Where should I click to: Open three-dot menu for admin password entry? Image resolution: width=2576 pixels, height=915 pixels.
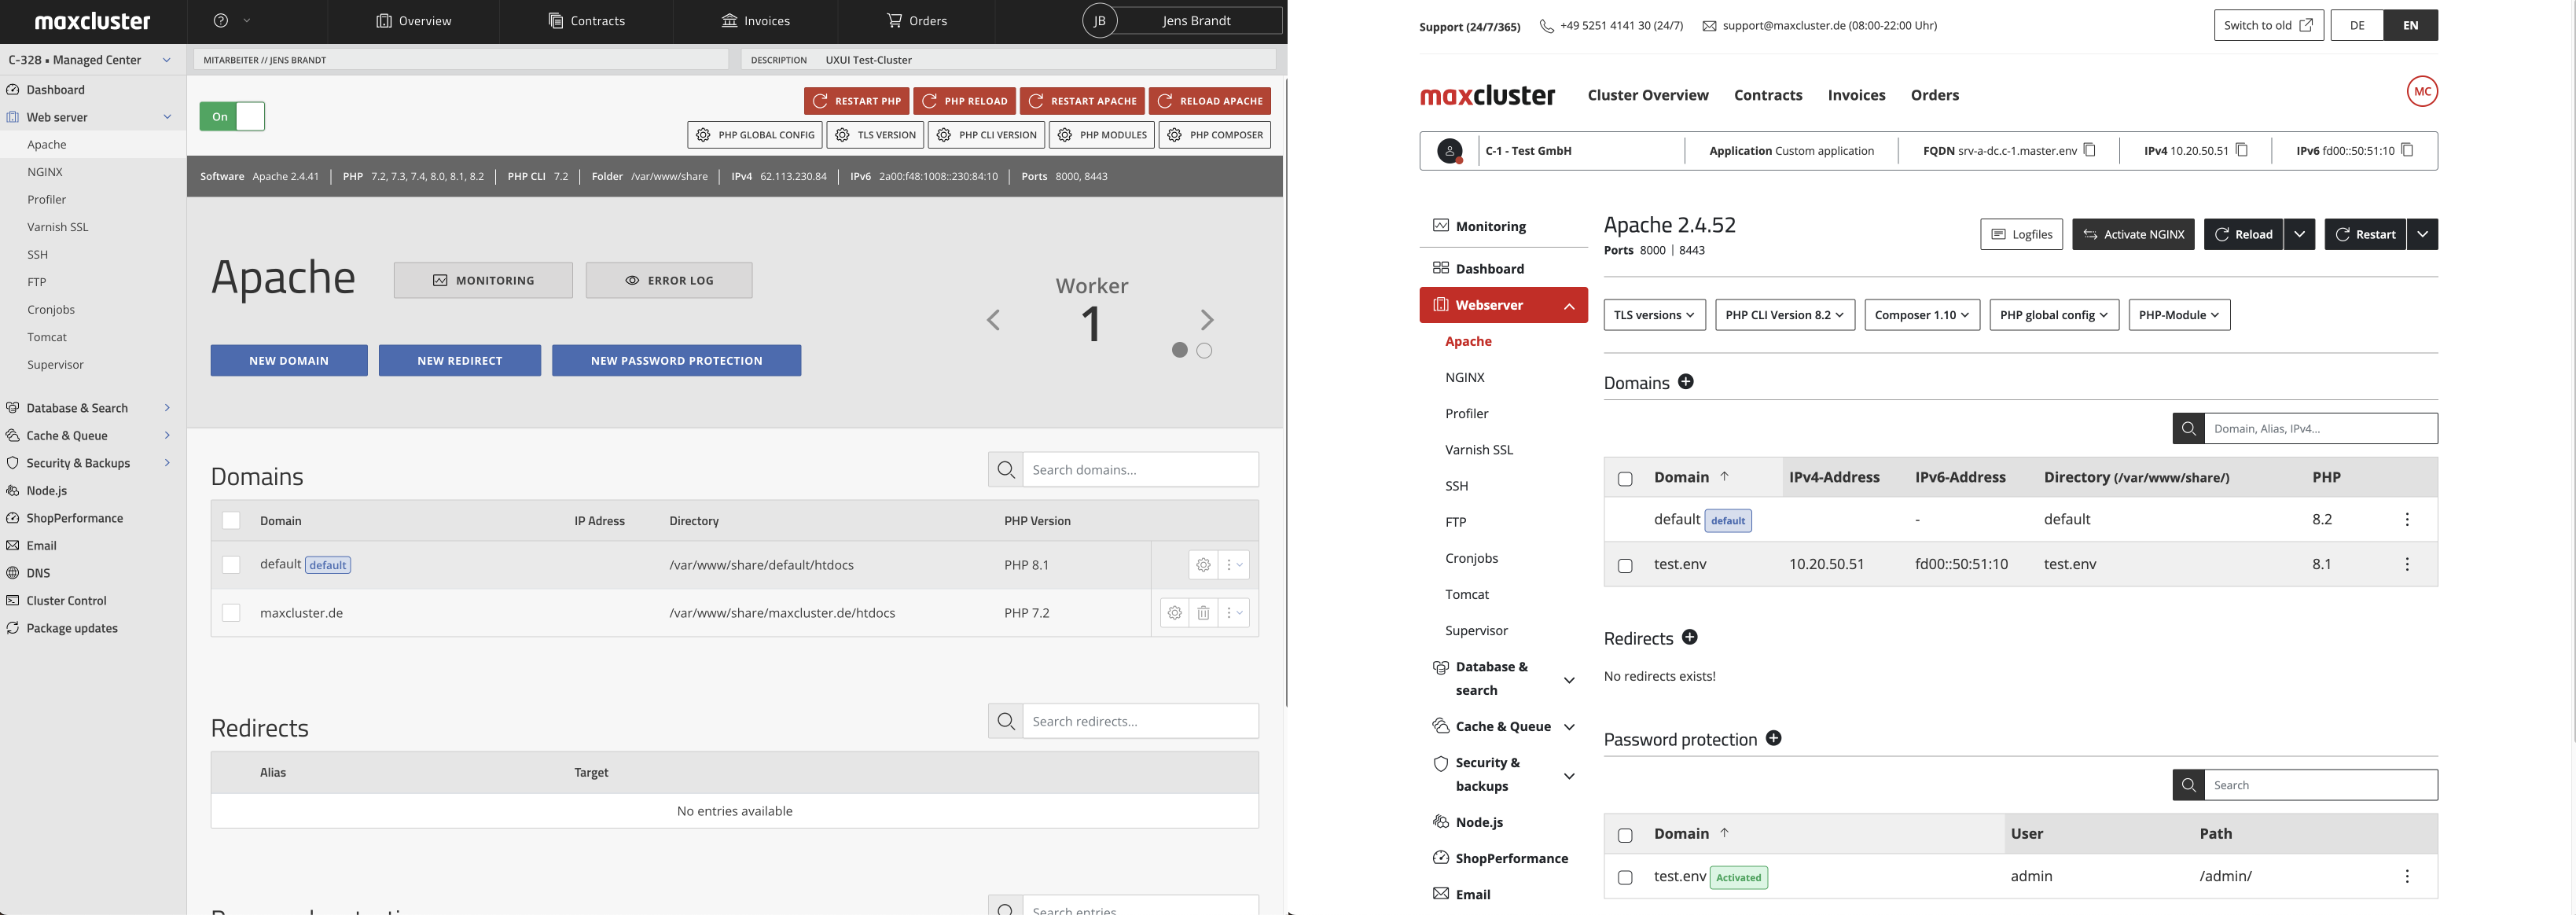tap(2407, 876)
